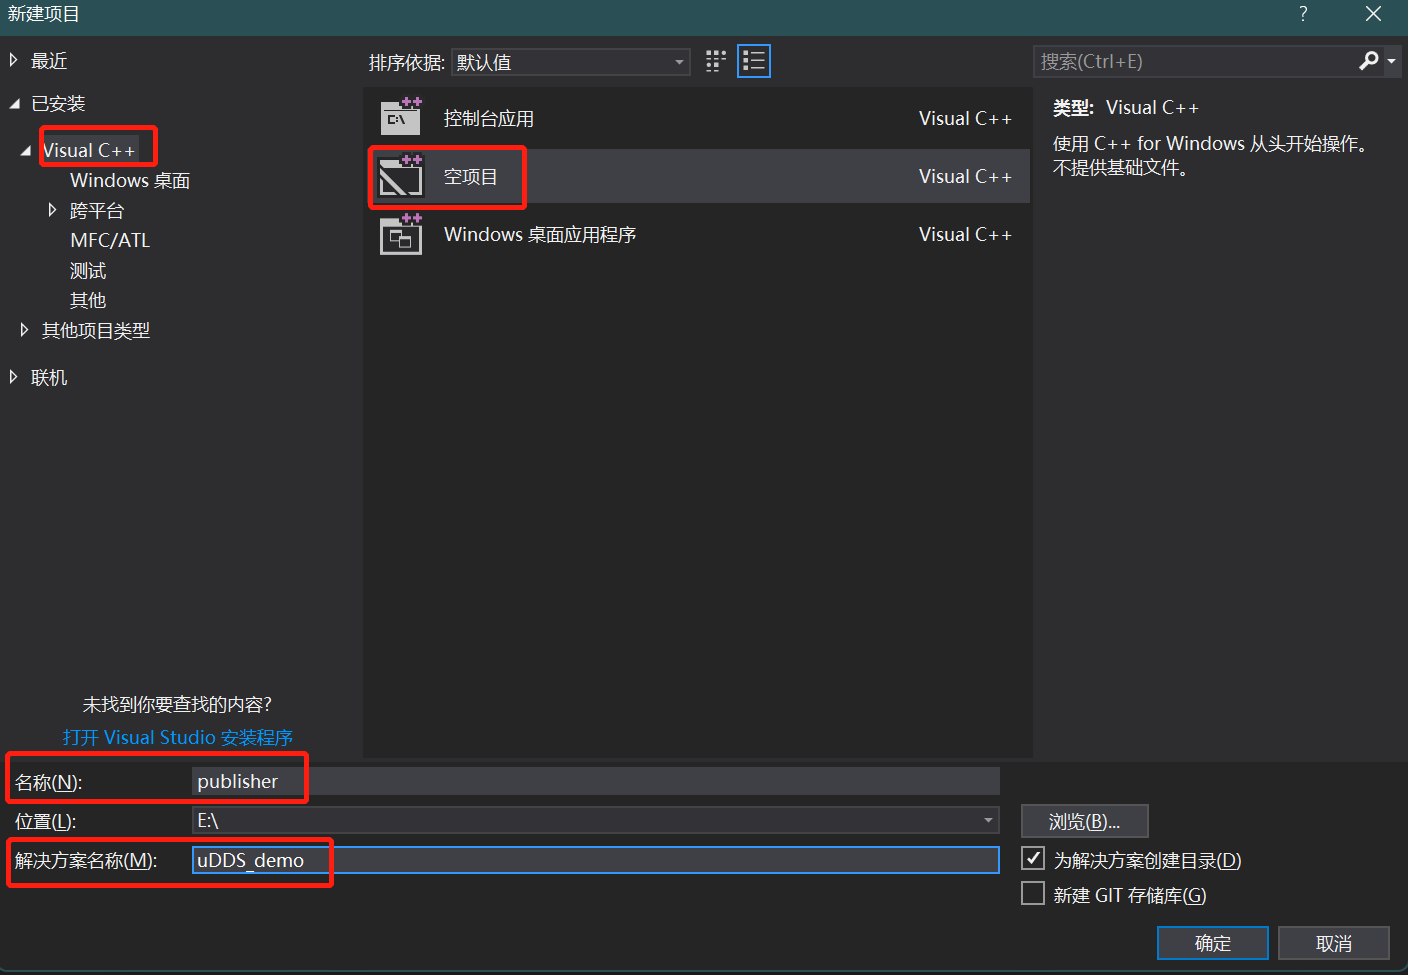Viewport: 1408px width, 975px height.
Task: Click the empty project template icon
Action: point(401,176)
